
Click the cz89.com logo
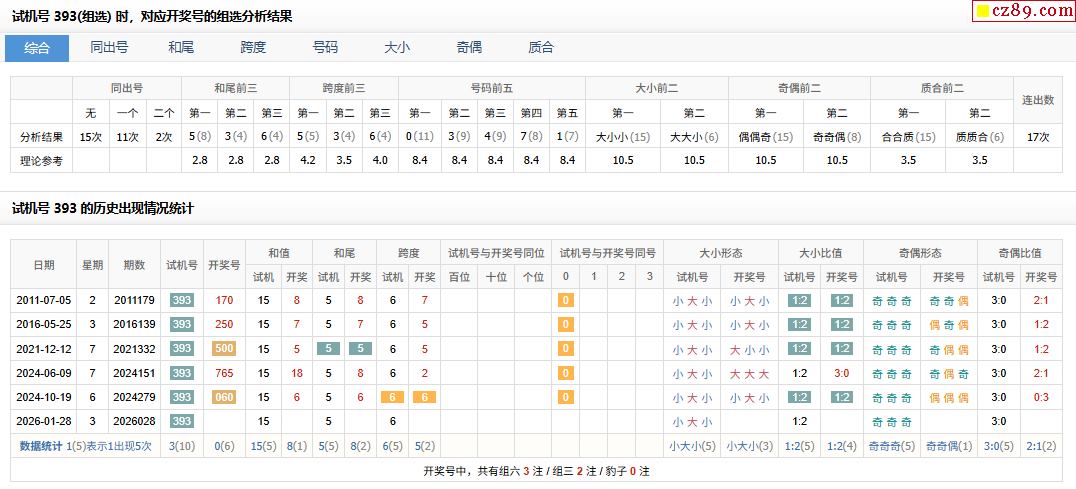coord(1023,11)
